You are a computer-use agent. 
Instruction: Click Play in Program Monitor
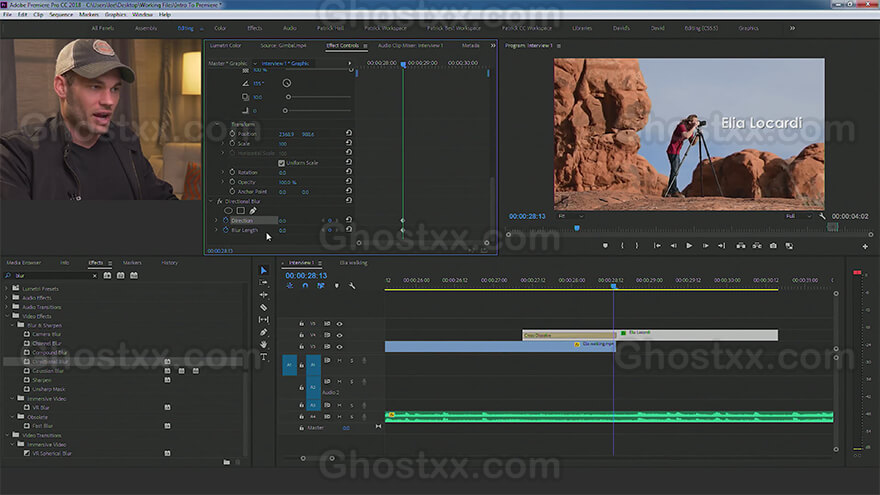[689, 246]
